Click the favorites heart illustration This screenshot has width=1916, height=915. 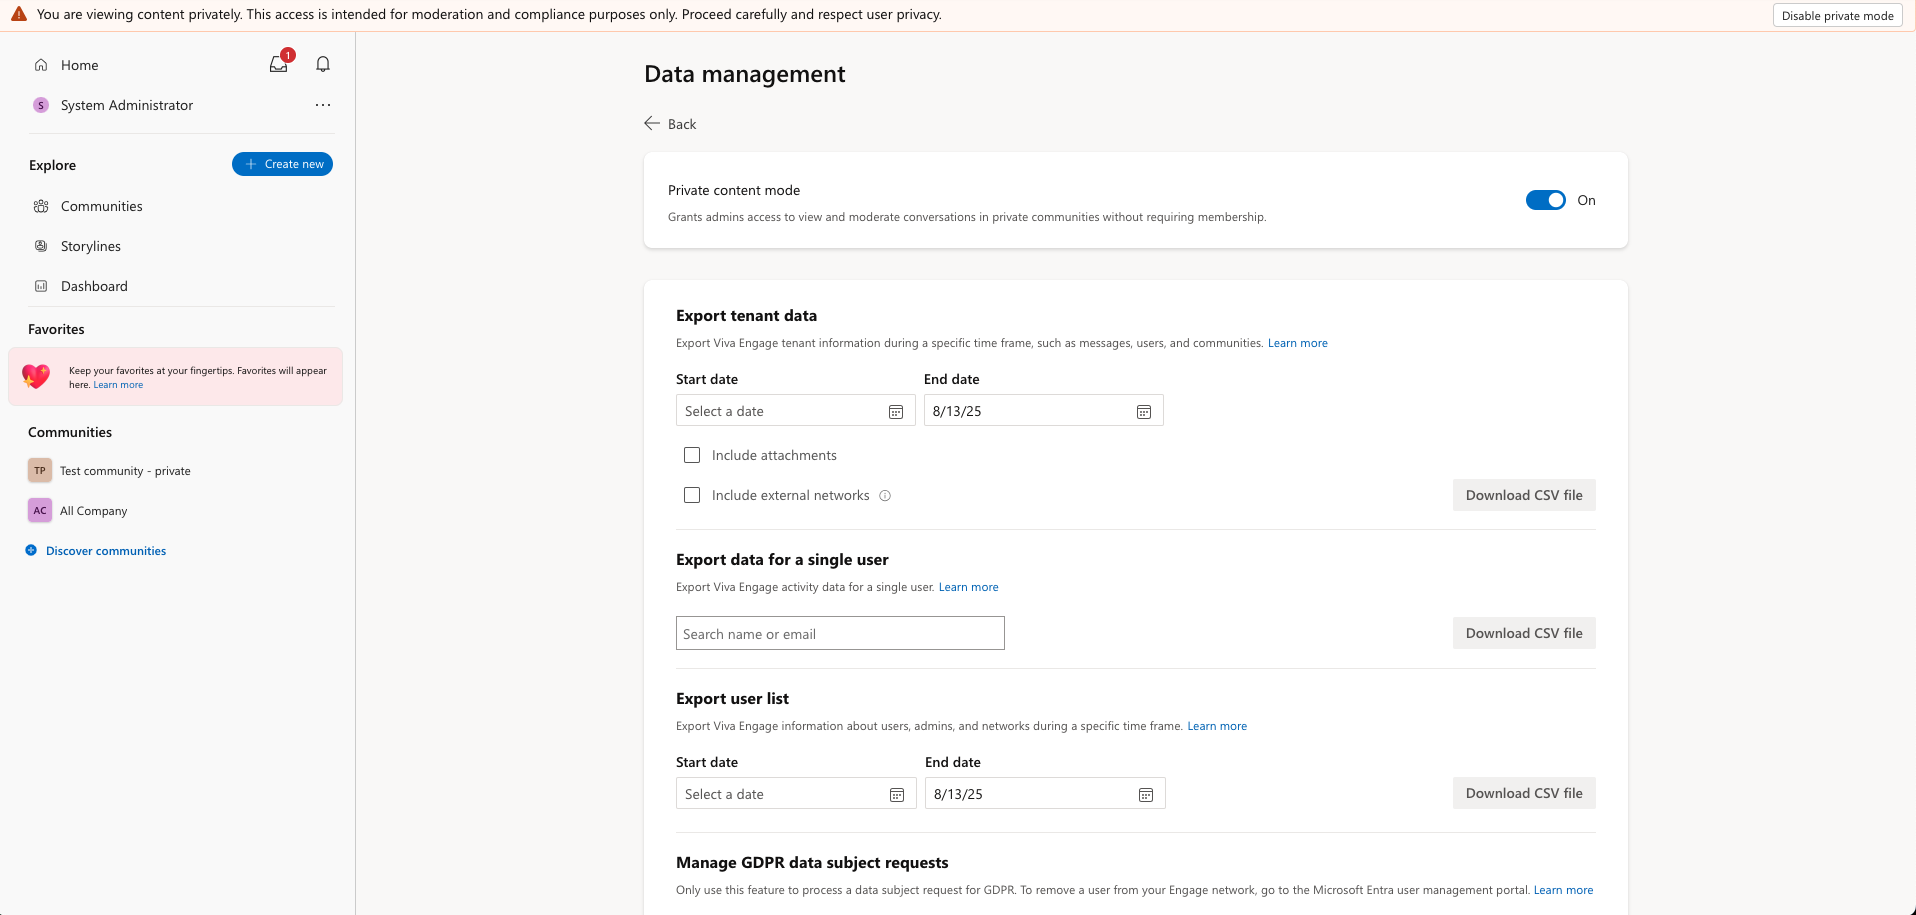(x=36, y=376)
